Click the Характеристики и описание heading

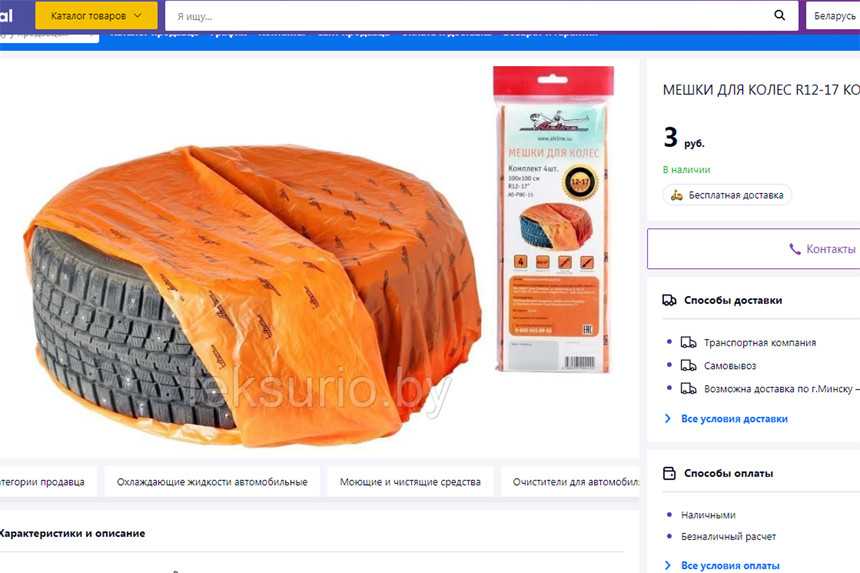pos(72,534)
